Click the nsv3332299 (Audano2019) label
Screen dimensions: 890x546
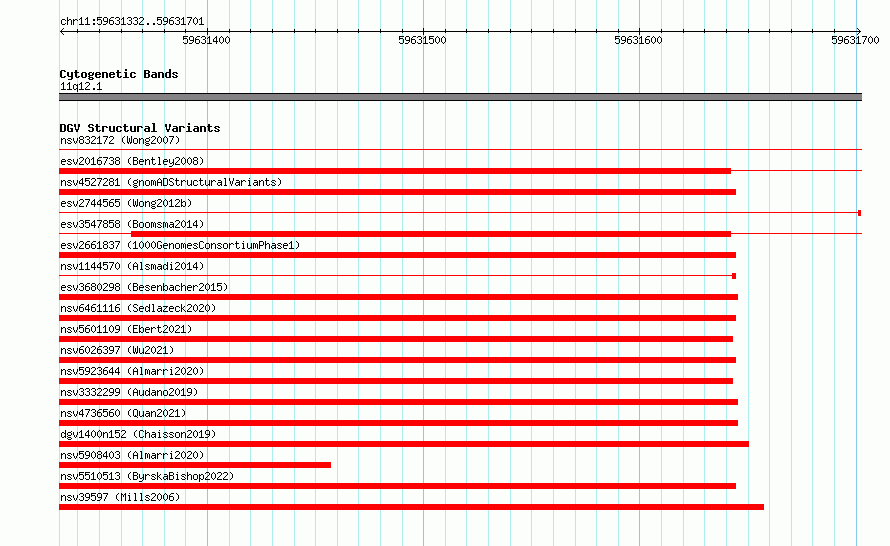click(129, 392)
